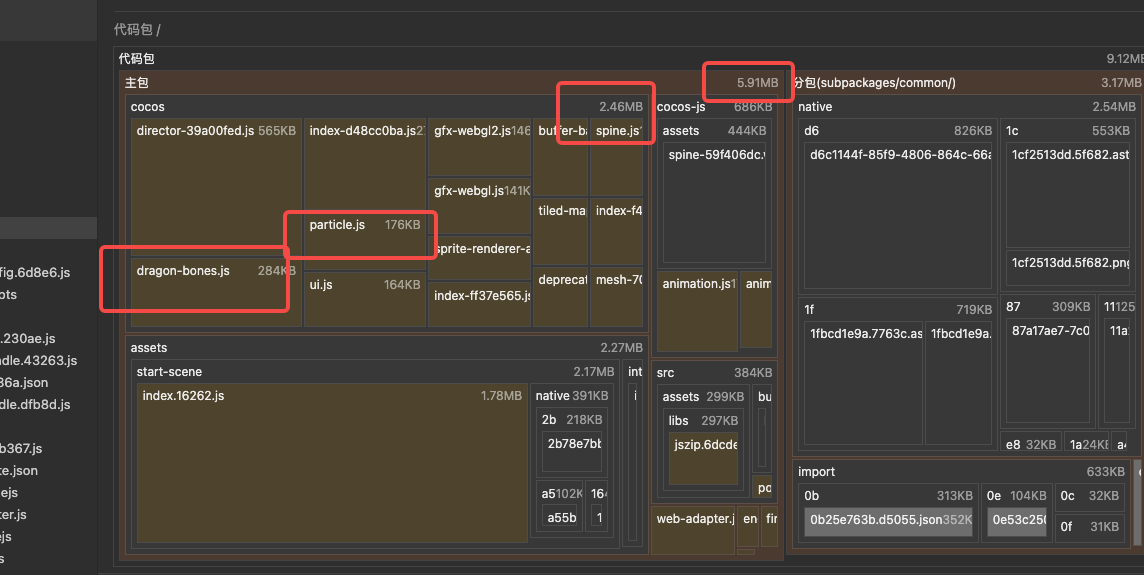Select the a5 102K folder header
The width and height of the screenshot is (1144, 575).
pos(560,493)
